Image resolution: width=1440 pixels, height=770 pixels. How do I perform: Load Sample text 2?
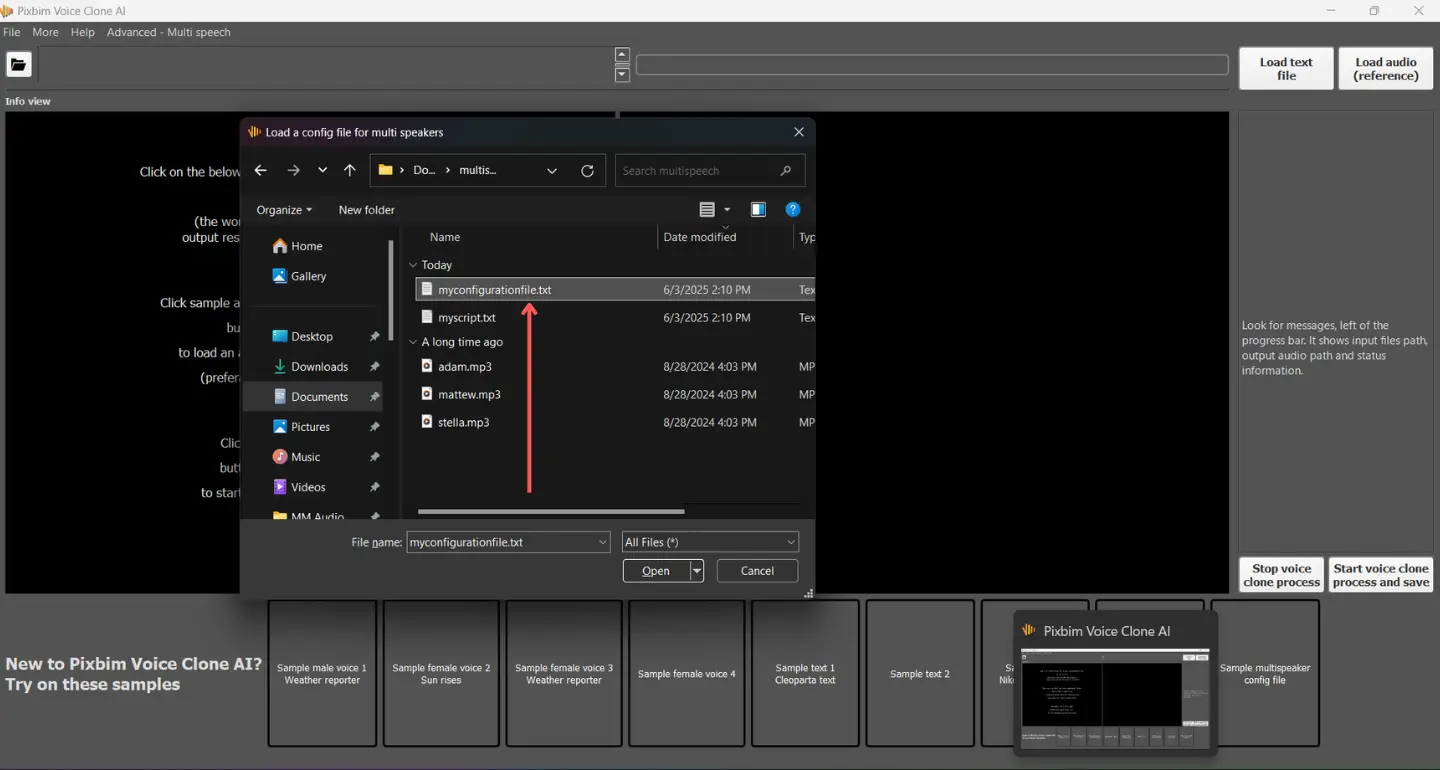pos(920,673)
